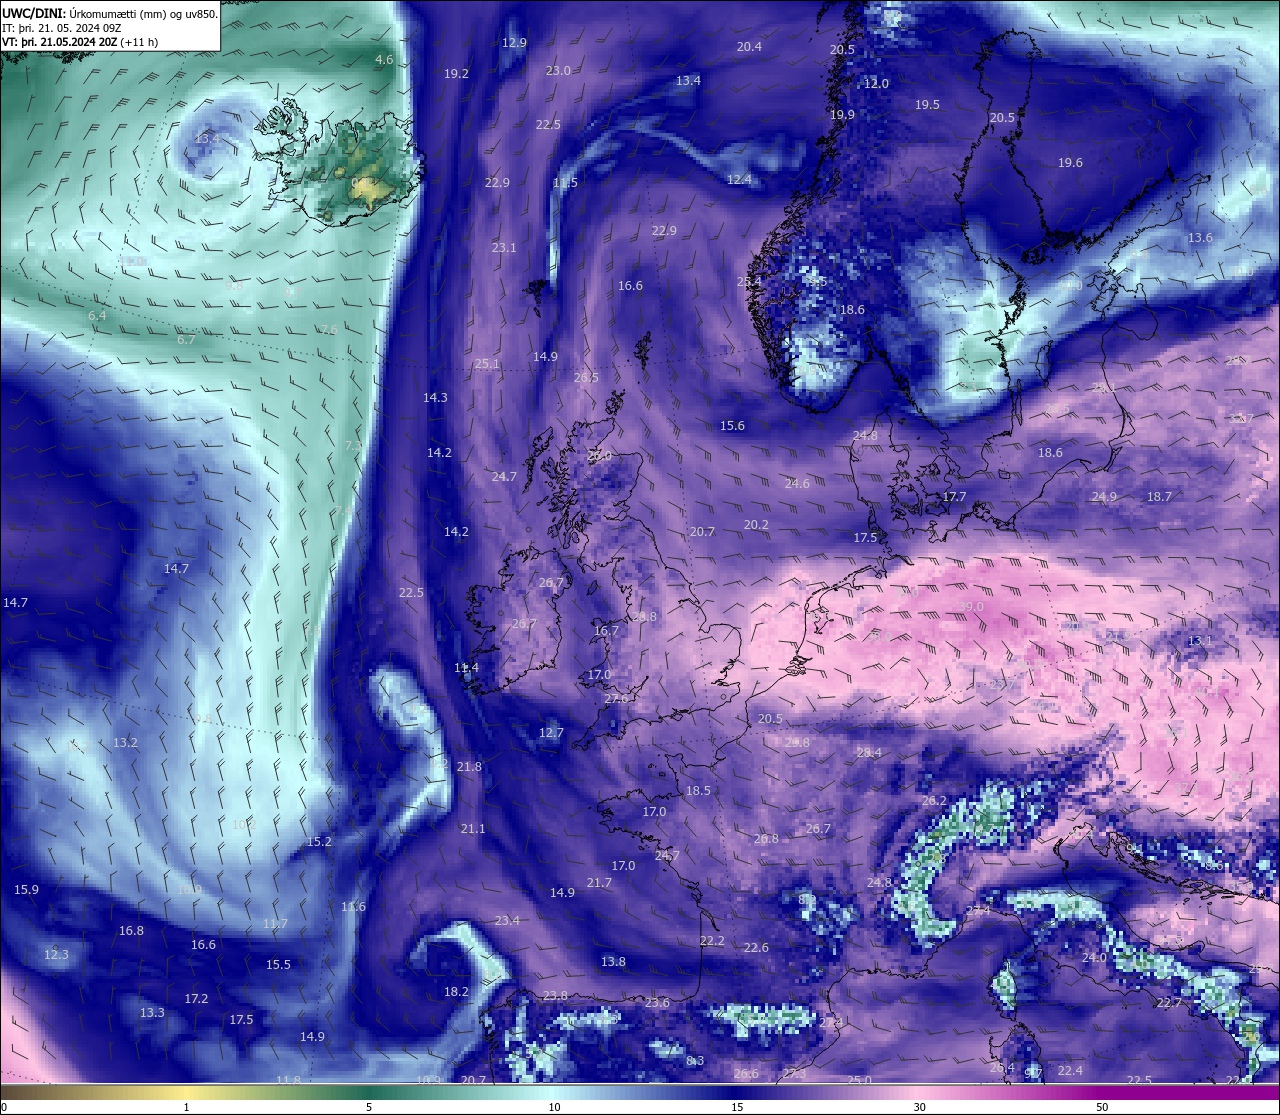Click the 12.4 map value
Screen dimensions: 1280x1115
pyautogui.click(x=739, y=180)
